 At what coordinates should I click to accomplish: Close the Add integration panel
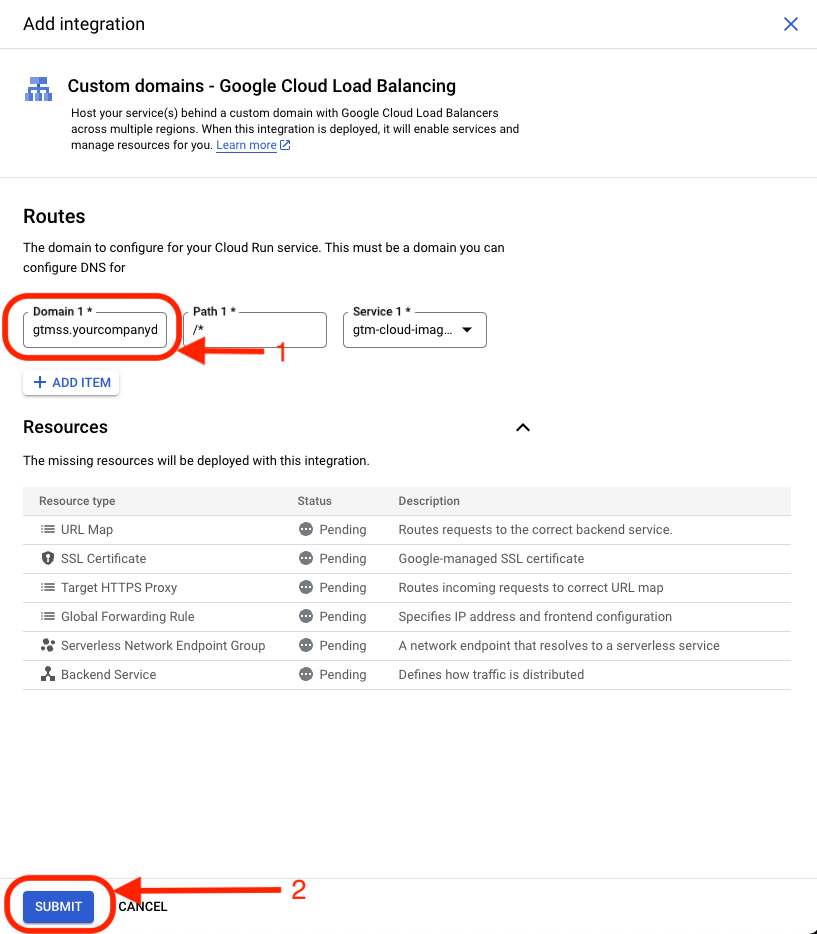(x=790, y=24)
